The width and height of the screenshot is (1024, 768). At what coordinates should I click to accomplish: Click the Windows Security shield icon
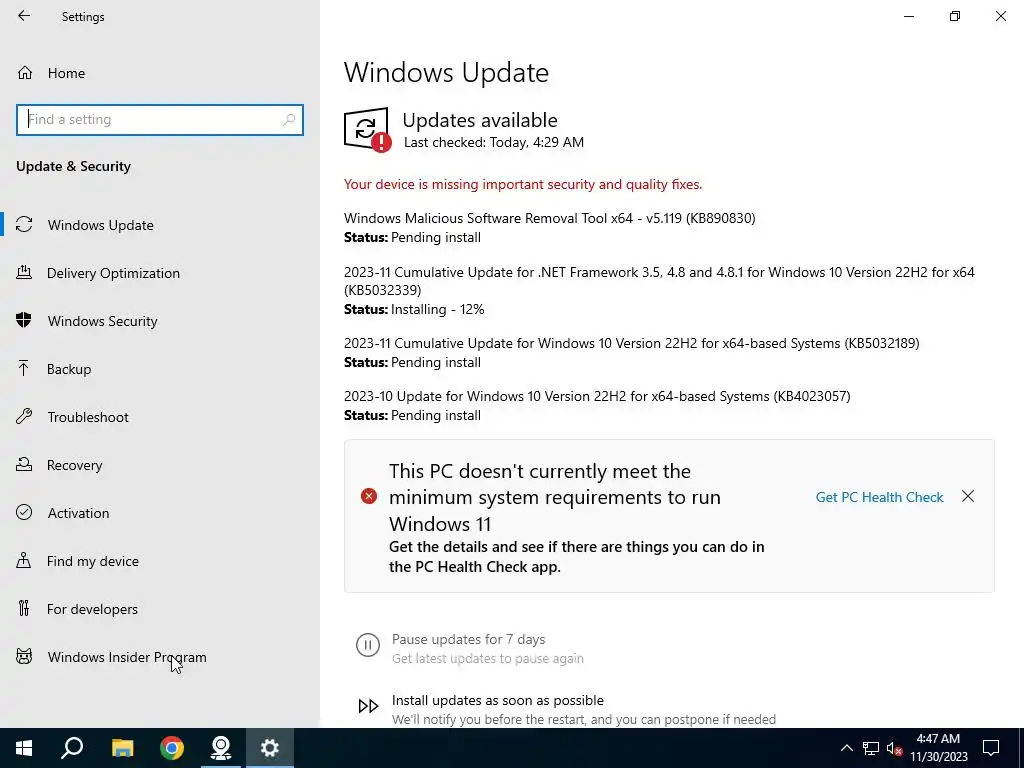coord(24,320)
